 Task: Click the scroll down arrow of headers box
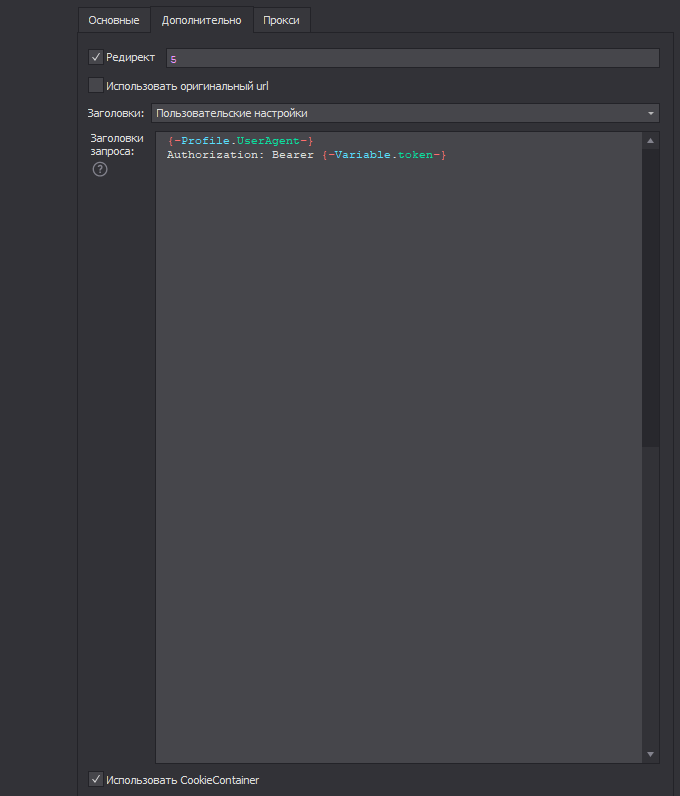click(651, 754)
